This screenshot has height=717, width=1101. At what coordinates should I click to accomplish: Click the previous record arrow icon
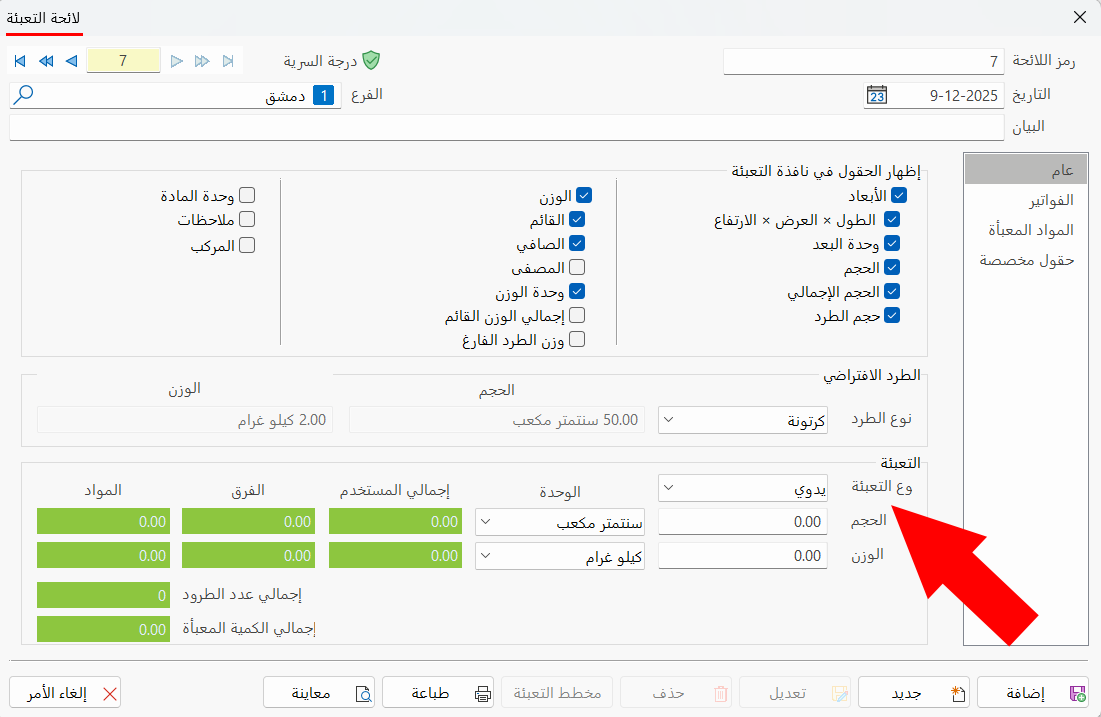[70, 60]
